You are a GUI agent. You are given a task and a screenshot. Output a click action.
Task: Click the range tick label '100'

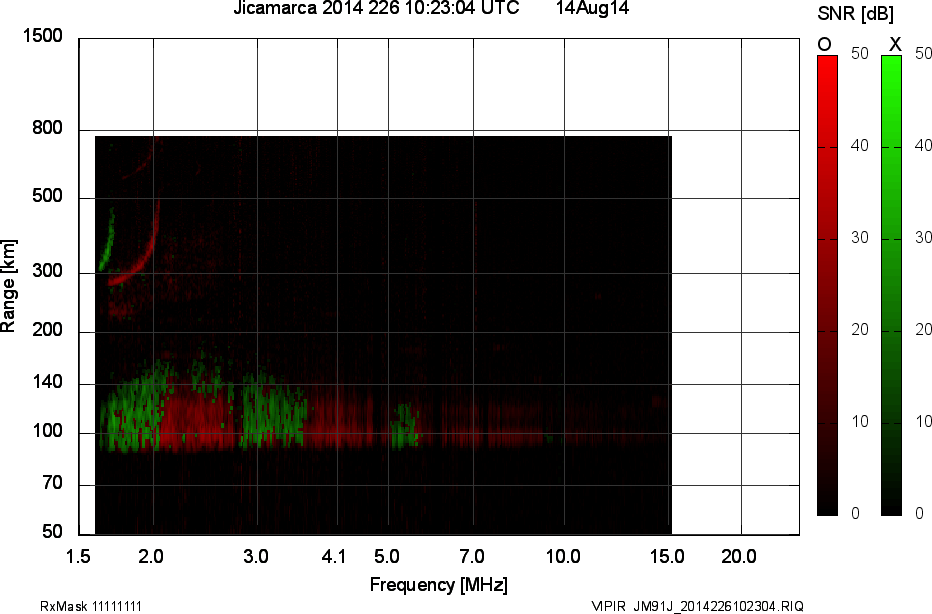pyautogui.click(x=47, y=431)
